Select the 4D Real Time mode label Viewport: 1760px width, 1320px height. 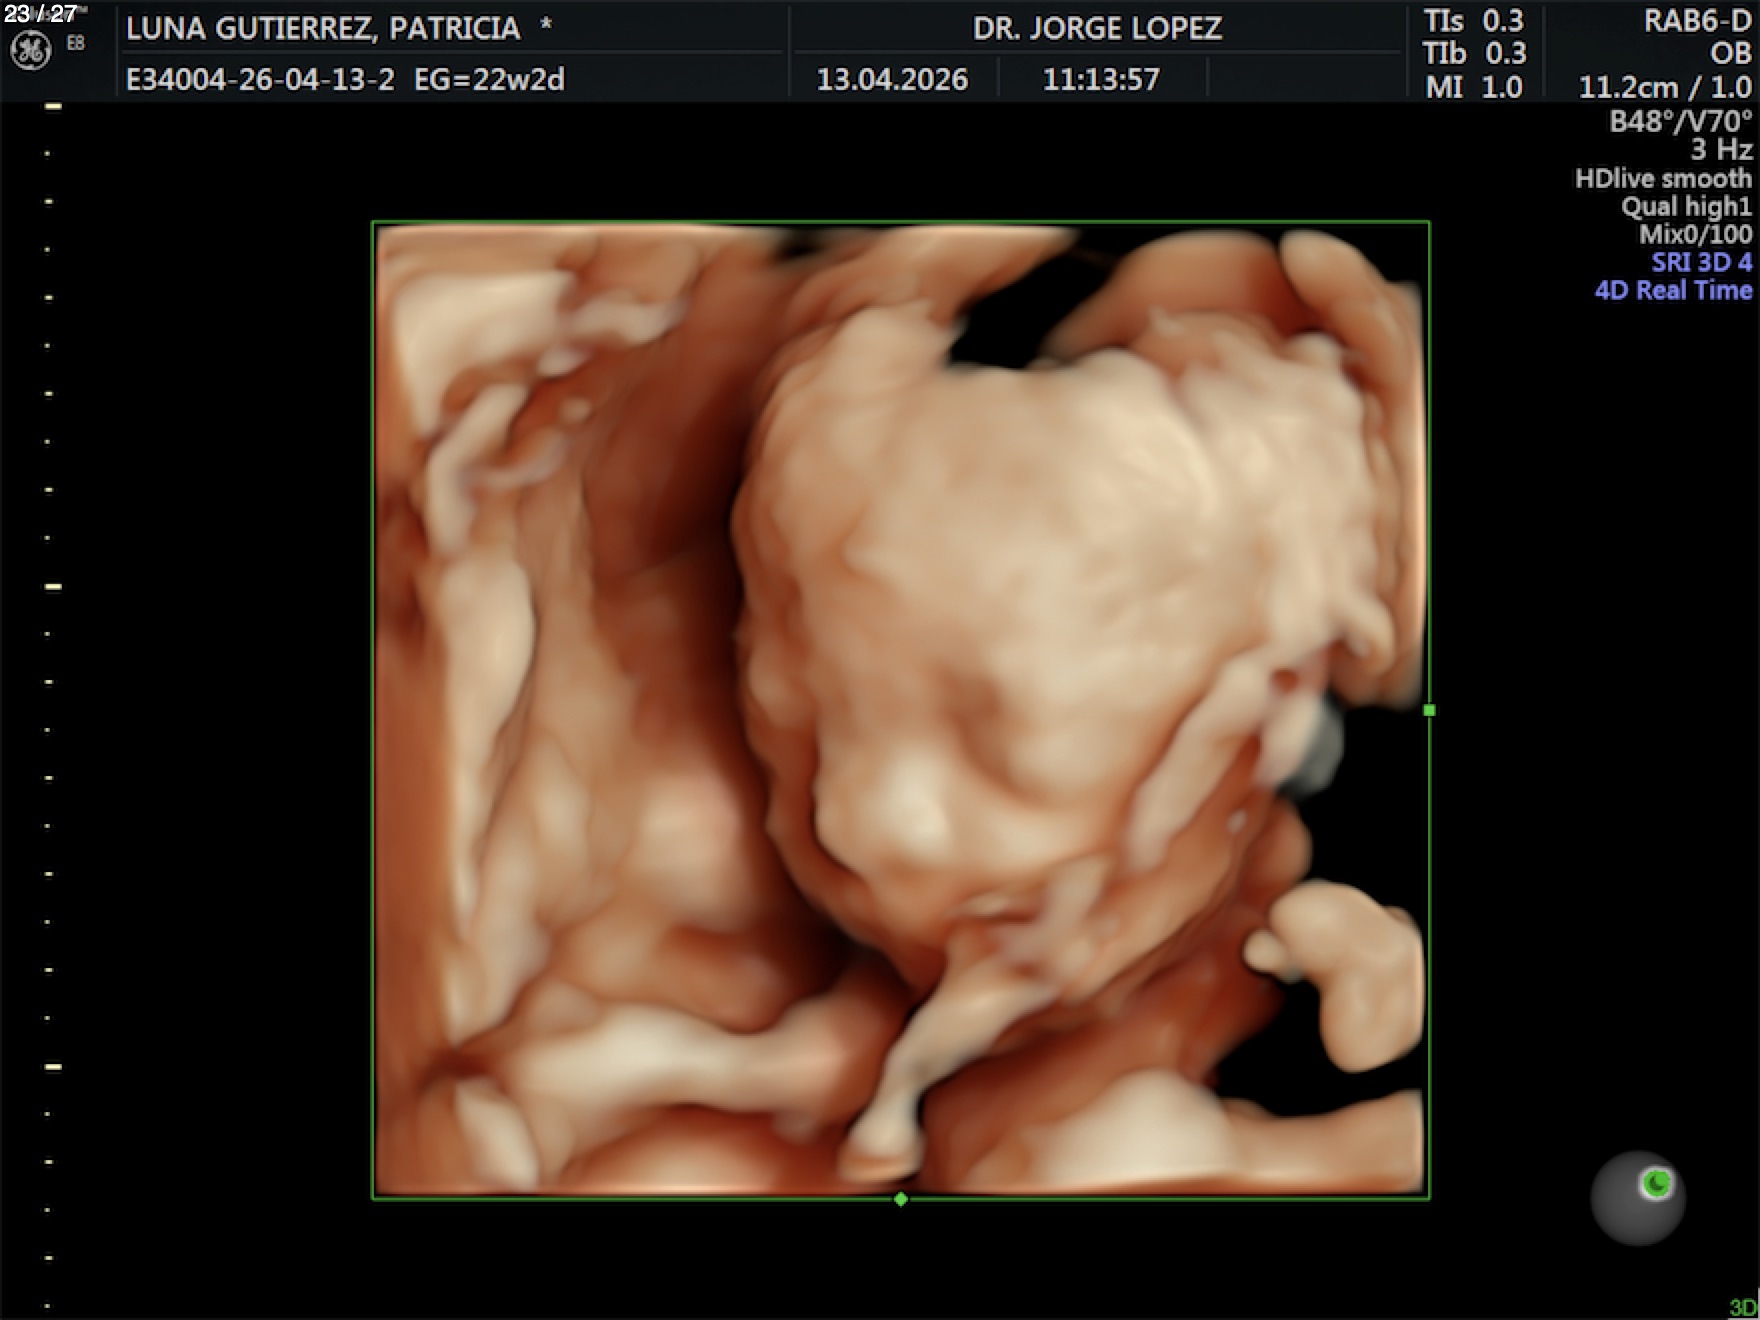click(x=1673, y=290)
